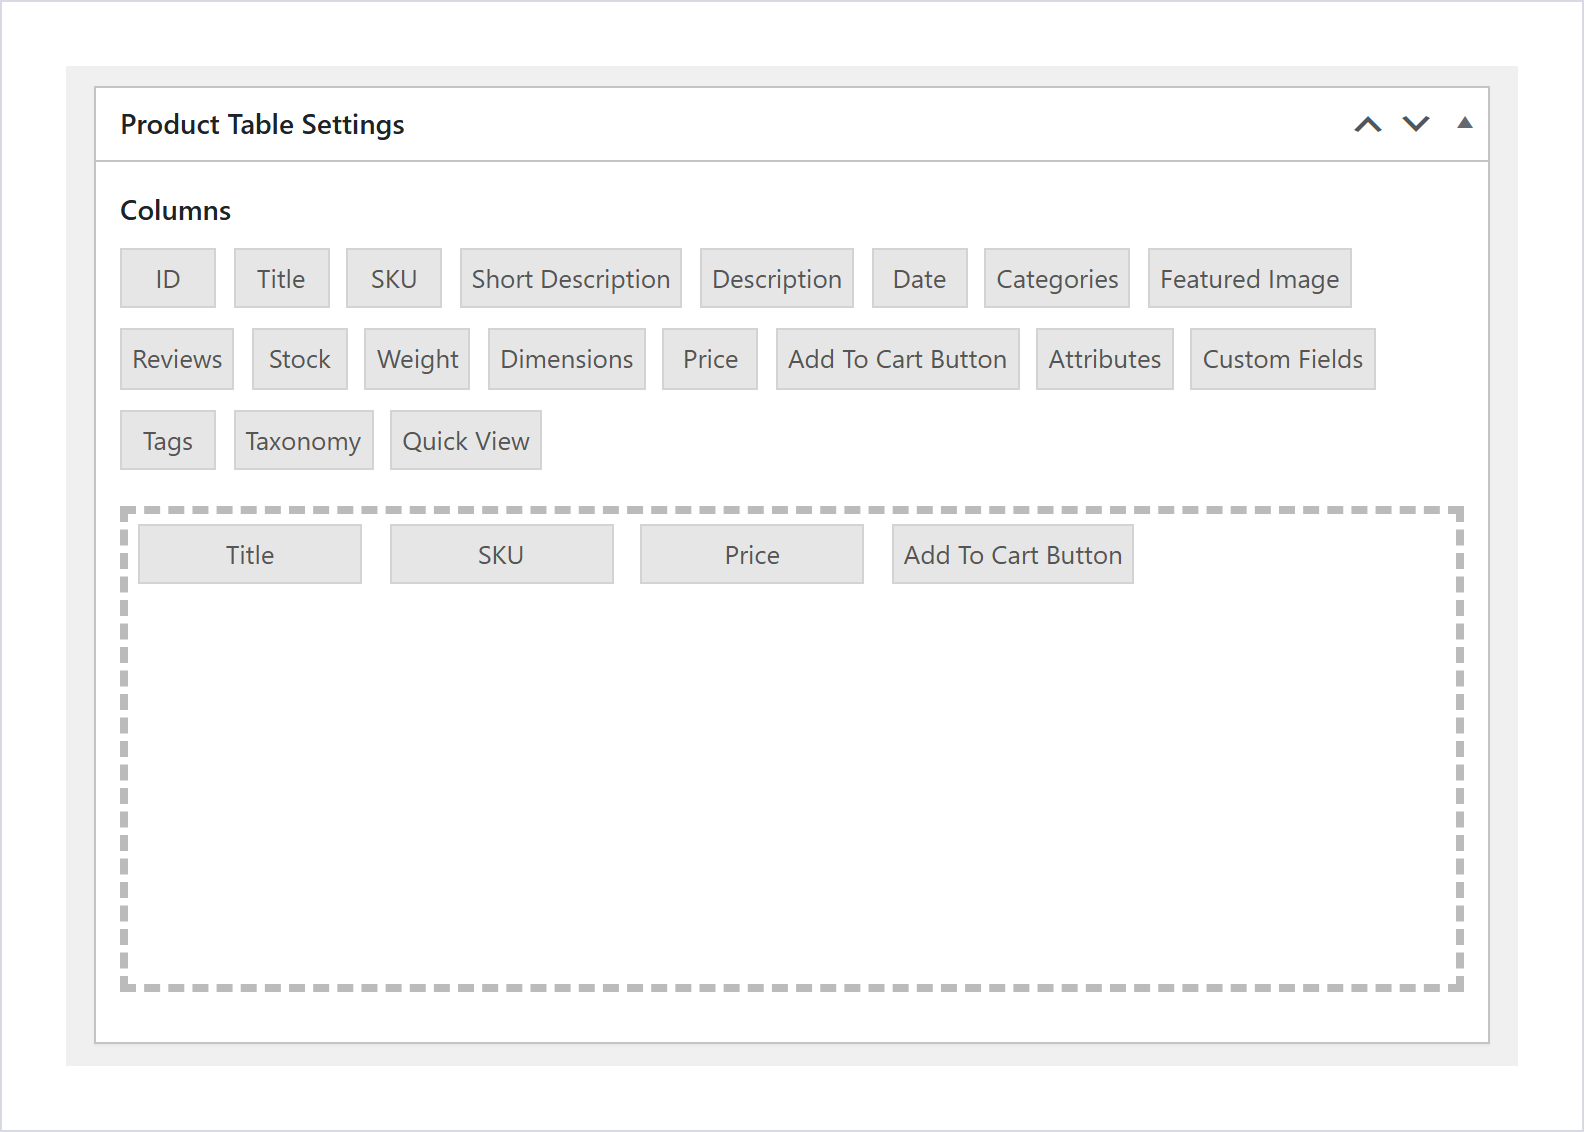This screenshot has width=1584, height=1132.
Task: Move the Product Table Settings panel up
Action: pyautogui.click(x=1368, y=124)
